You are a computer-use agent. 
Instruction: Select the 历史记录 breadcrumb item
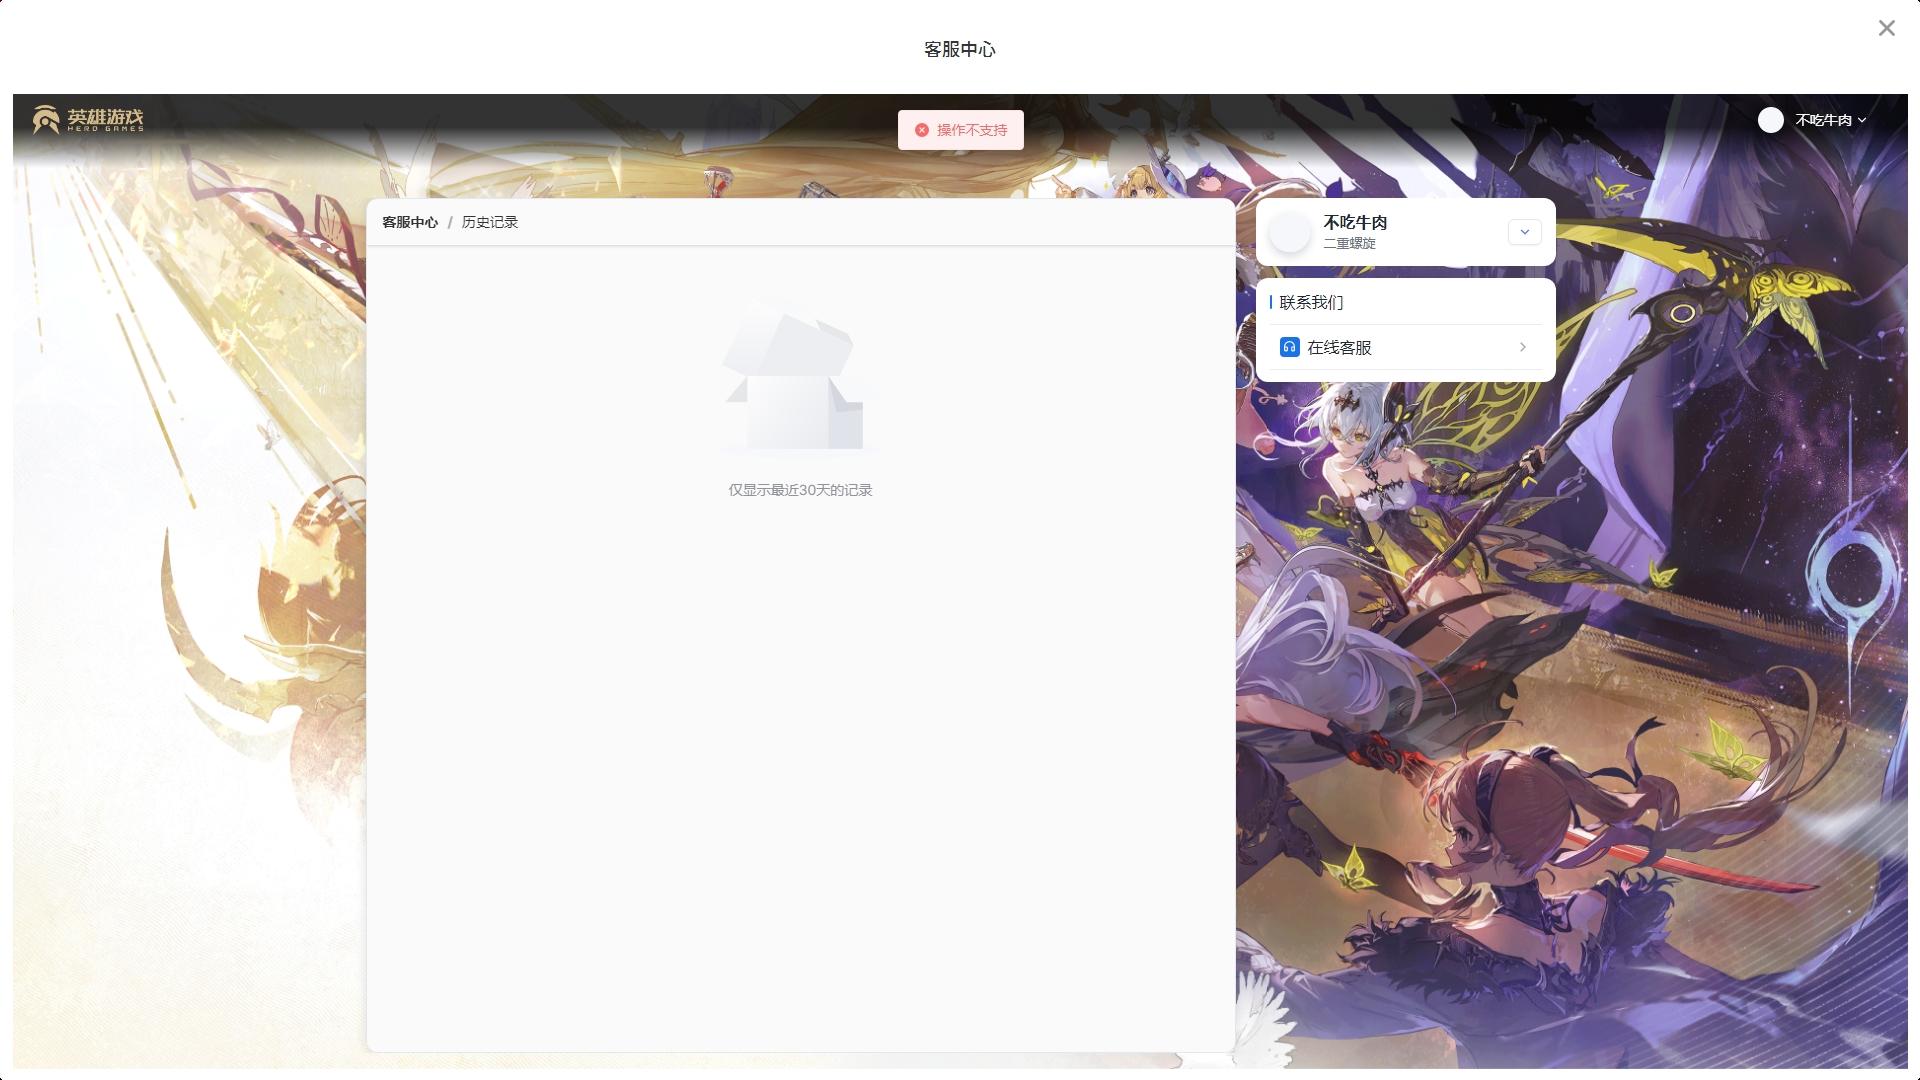489,222
